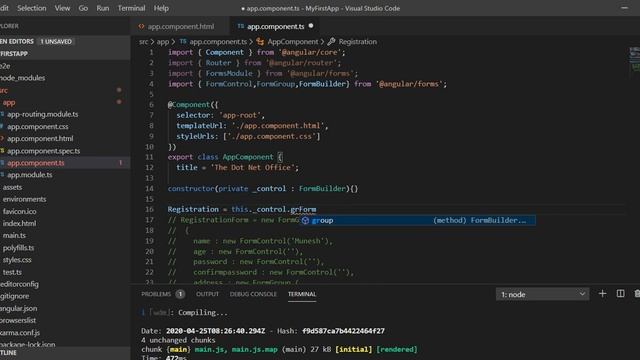This screenshot has height=360, width=640.
Task: Open app.component.css in explorer
Action: click(x=38, y=127)
